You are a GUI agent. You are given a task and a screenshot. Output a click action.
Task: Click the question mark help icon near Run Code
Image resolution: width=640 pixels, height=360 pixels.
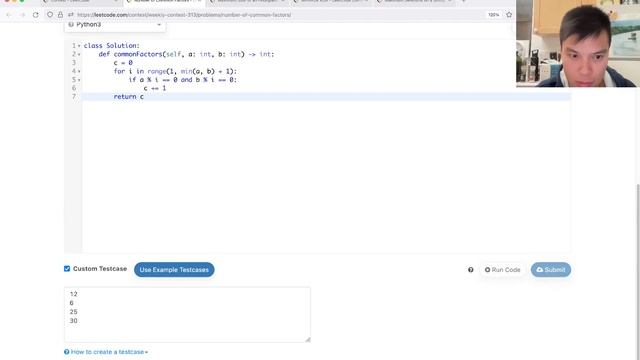pyautogui.click(x=471, y=270)
